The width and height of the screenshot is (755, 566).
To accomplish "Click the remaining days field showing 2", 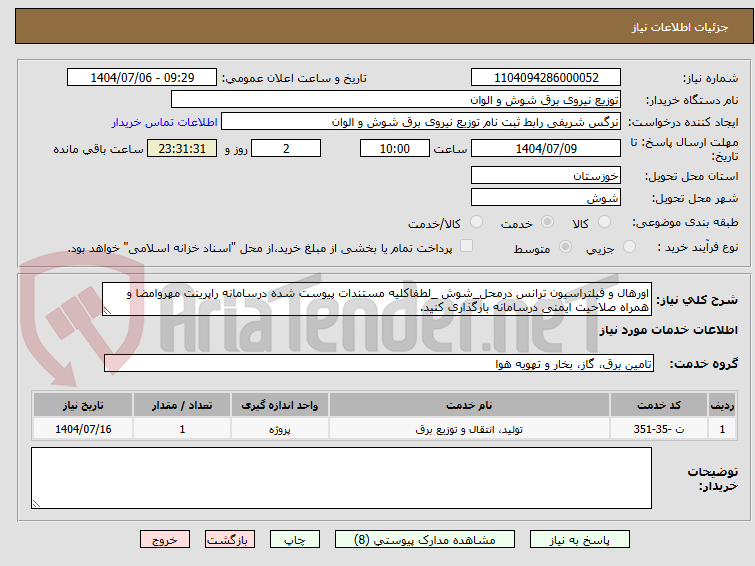I will coord(286,148).
